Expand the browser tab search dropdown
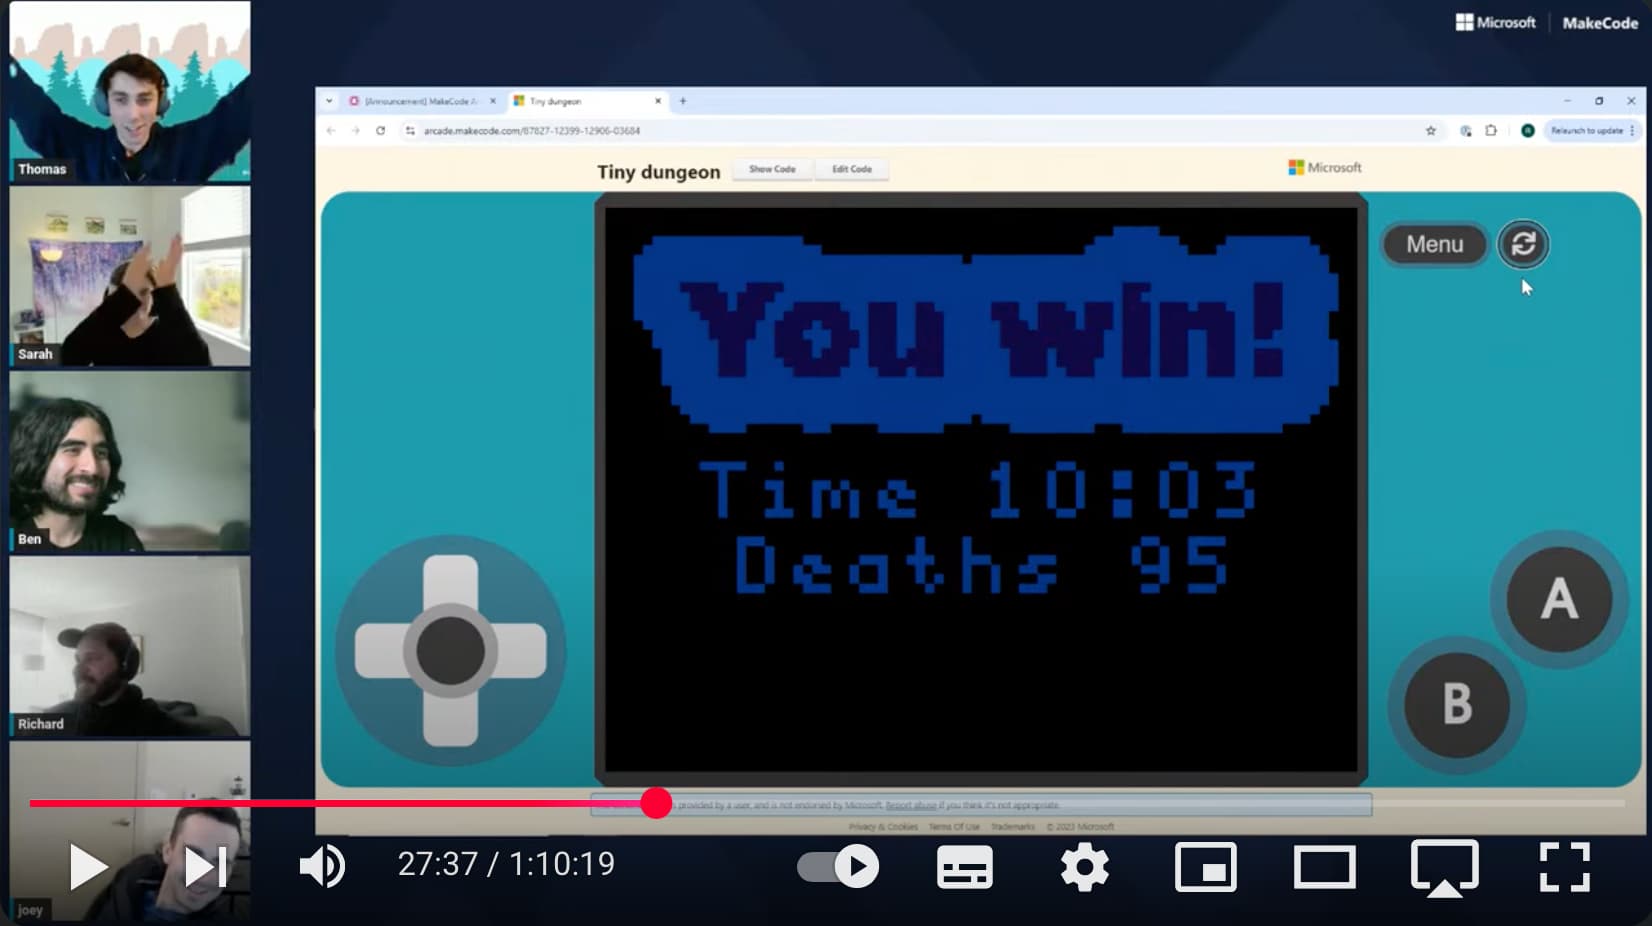Image resolution: width=1652 pixels, height=926 pixels. tap(329, 101)
